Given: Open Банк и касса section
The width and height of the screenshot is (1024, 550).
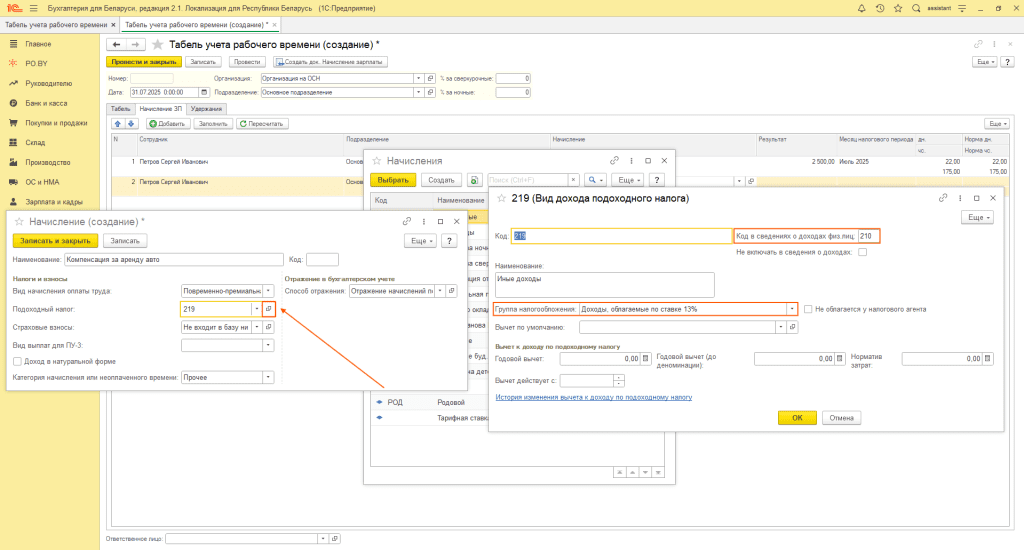Looking at the screenshot, I should pyautogui.click(x=46, y=103).
